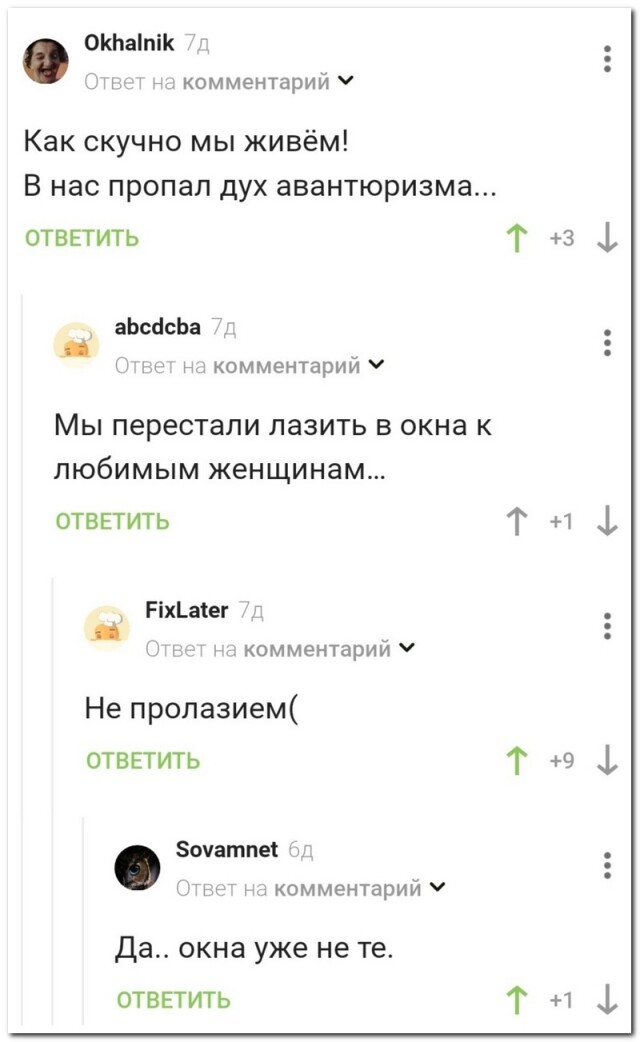Downvote Okhalnik's comment
Image resolution: width=640 pixels, height=1042 pixels.
[x=607, y=238]
